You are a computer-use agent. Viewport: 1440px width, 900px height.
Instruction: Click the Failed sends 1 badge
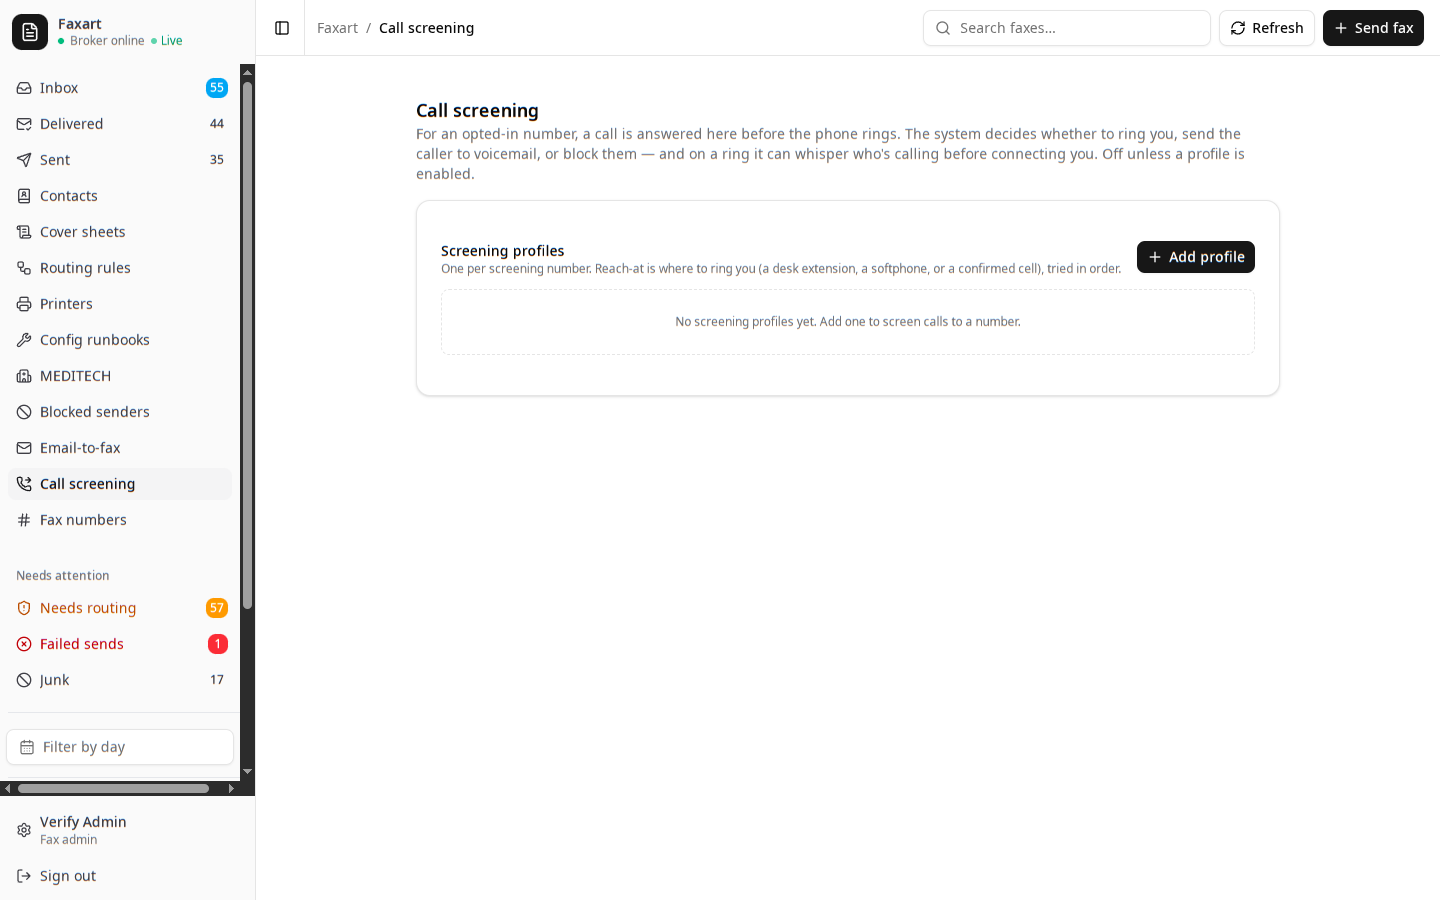click(x=218, y=644)
